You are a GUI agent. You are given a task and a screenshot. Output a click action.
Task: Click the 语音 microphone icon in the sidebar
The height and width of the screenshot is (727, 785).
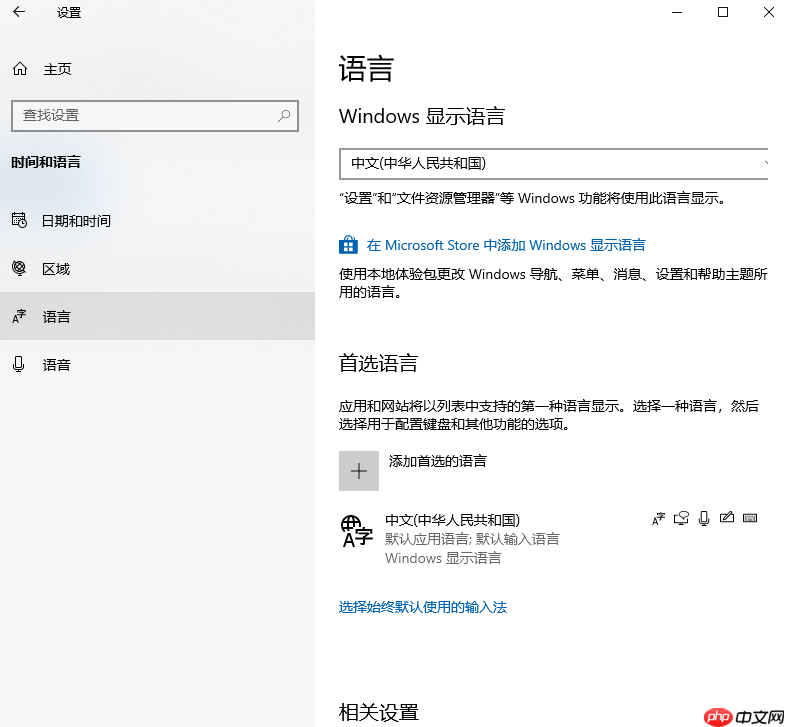coord(19,364)
